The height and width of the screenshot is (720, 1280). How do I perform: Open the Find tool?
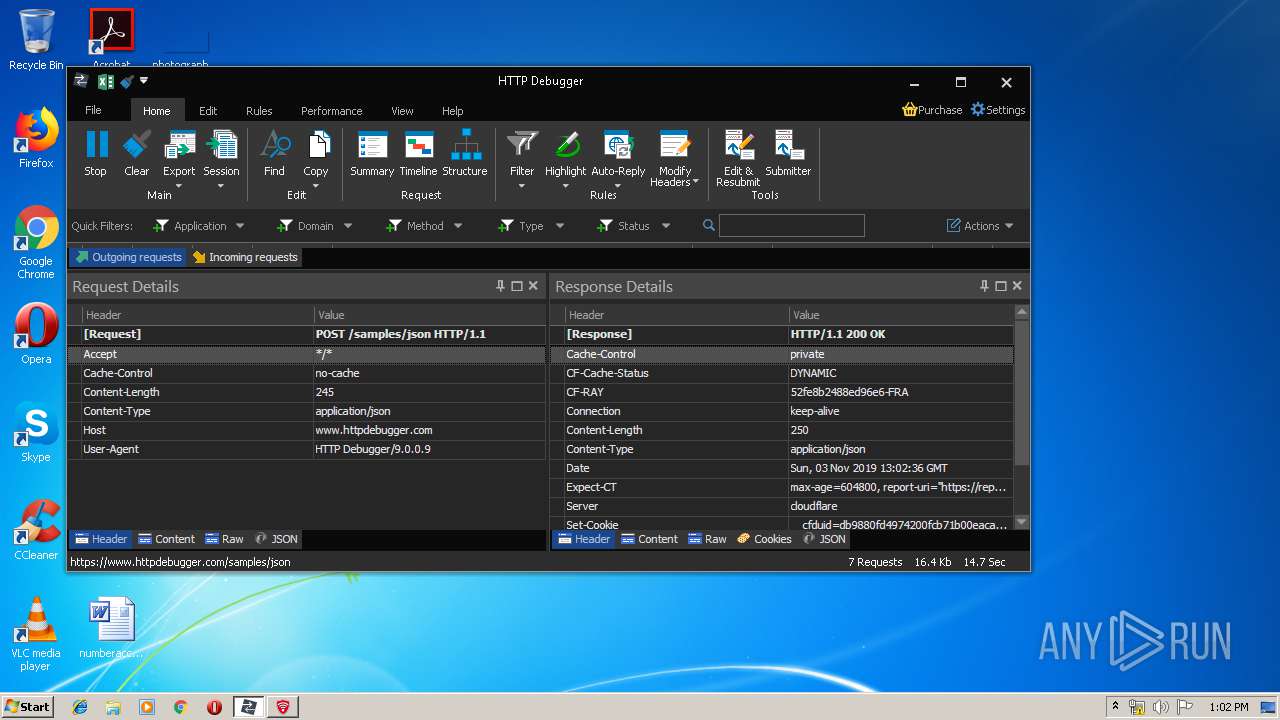(x=274, y=154)
